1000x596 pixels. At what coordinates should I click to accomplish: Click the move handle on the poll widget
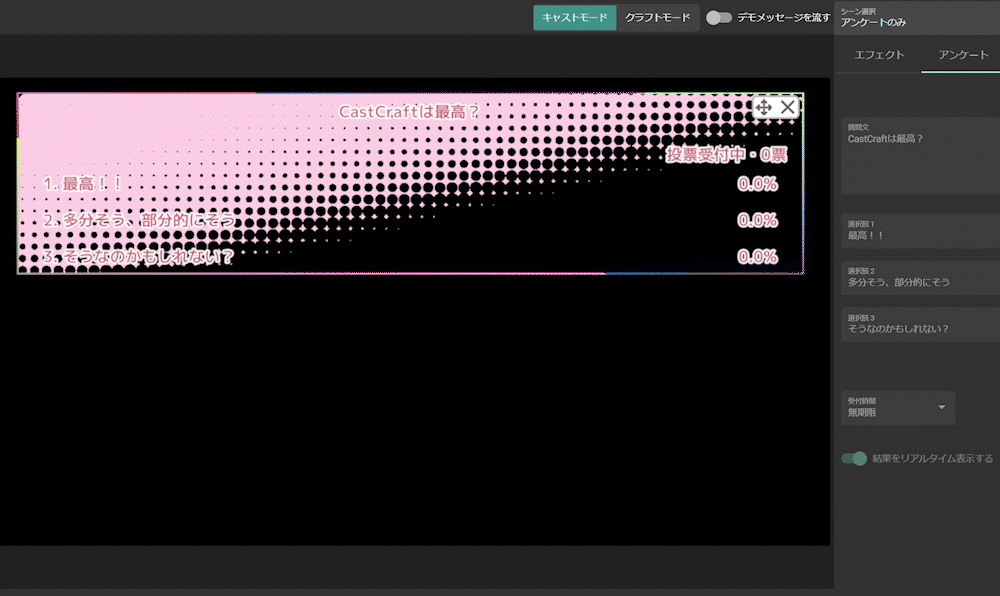click(764, 107)
